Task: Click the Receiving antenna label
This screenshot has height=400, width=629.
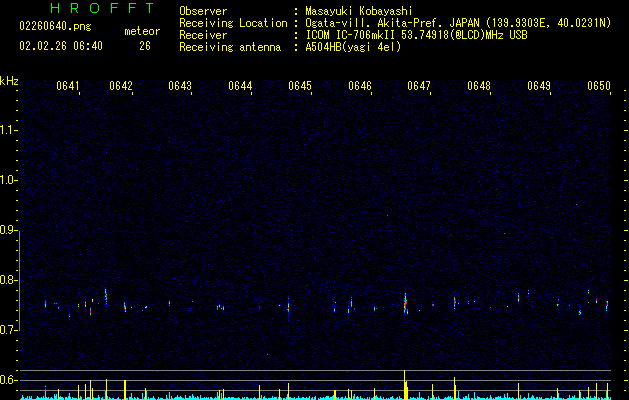Action: coord(230,47)
